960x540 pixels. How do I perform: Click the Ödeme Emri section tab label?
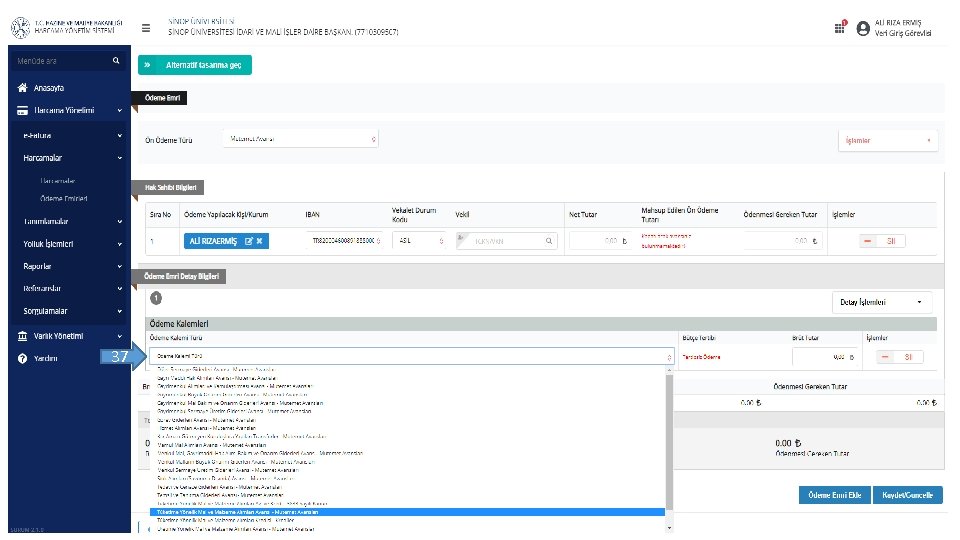pos(162,98)
